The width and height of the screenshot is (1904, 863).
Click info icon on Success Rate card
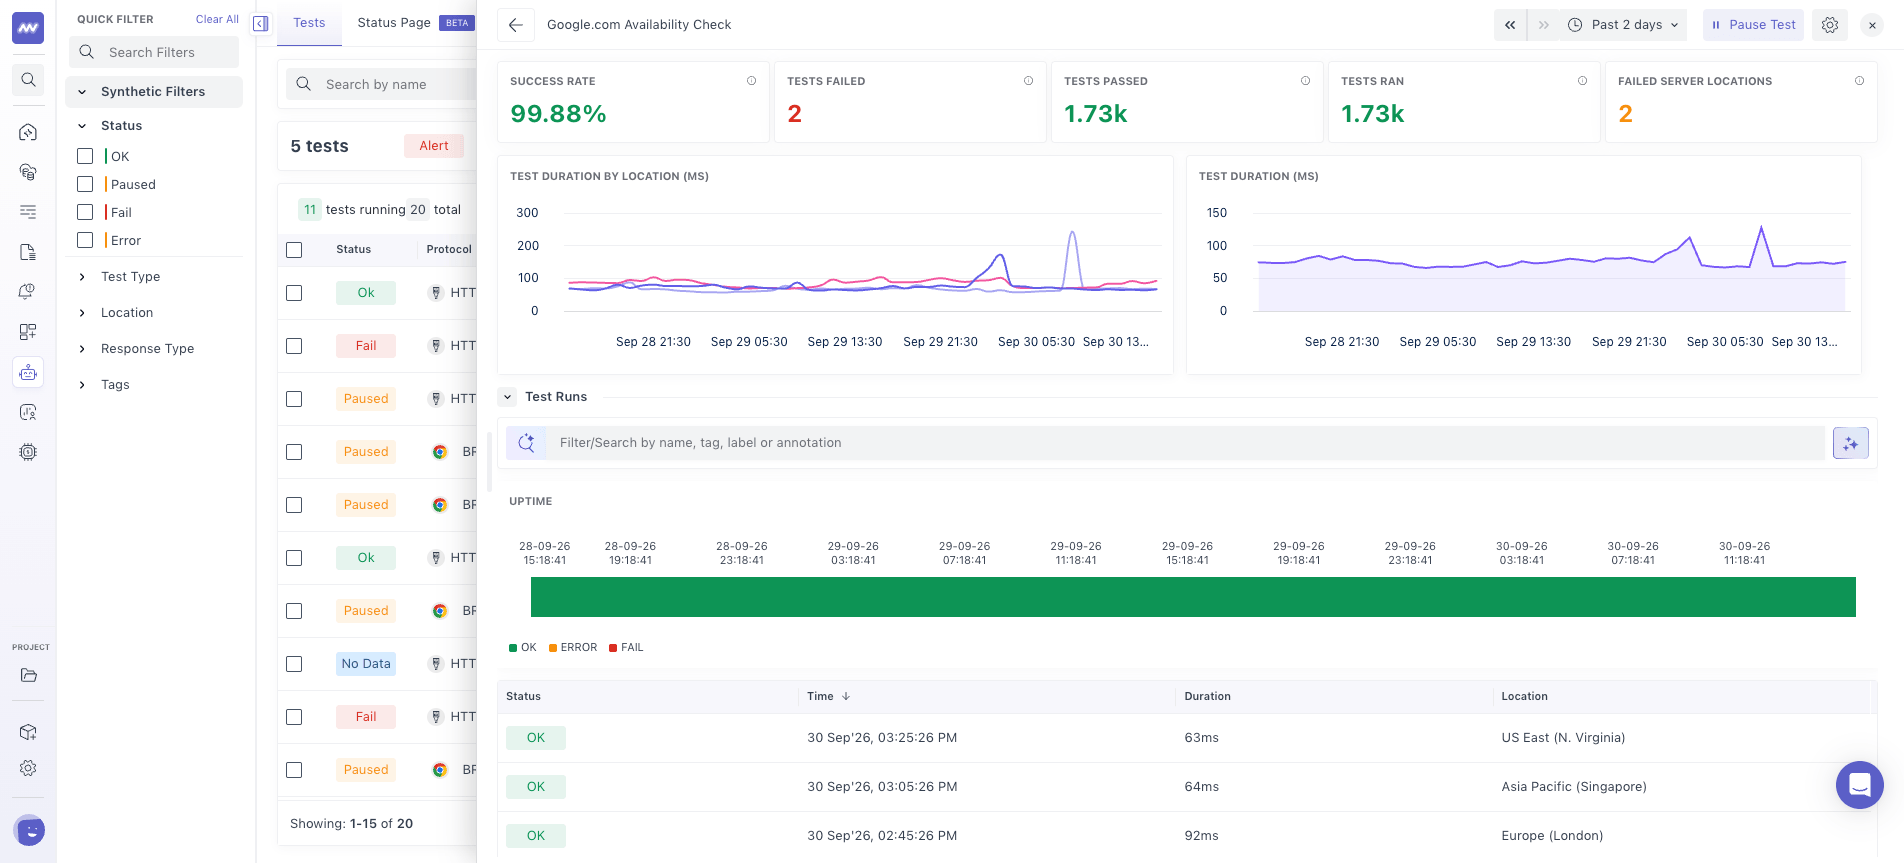coord(752,81)
